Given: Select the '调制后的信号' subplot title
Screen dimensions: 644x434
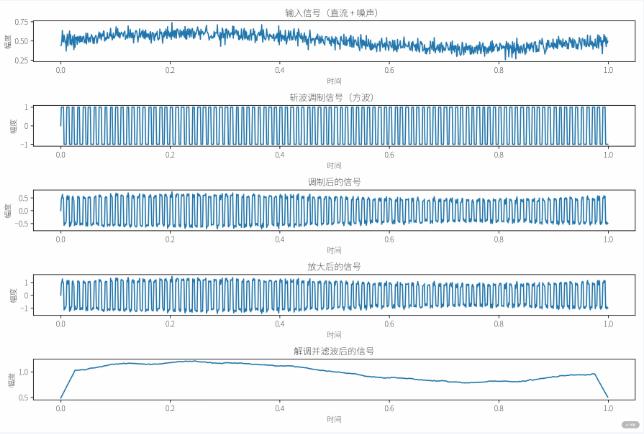Looking at the screenshot, I should pyautogui.click(x=334, y=182).
